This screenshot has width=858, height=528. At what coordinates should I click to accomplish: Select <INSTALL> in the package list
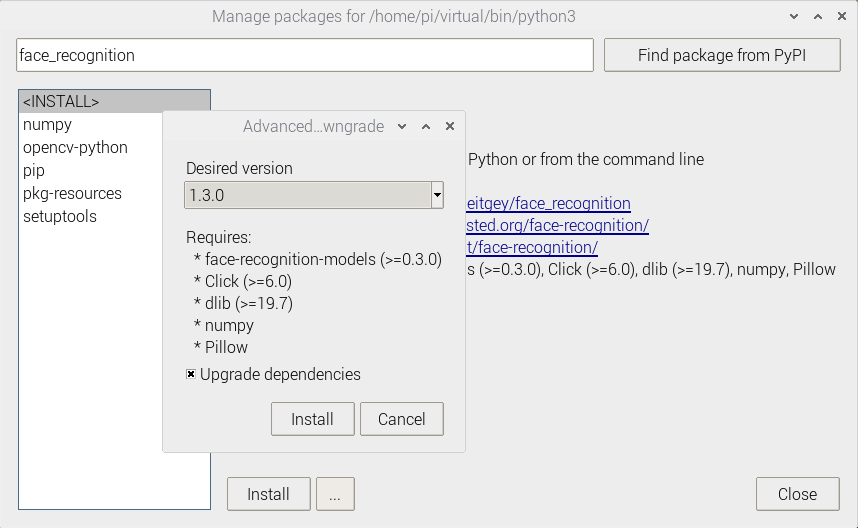click(61, 102)
